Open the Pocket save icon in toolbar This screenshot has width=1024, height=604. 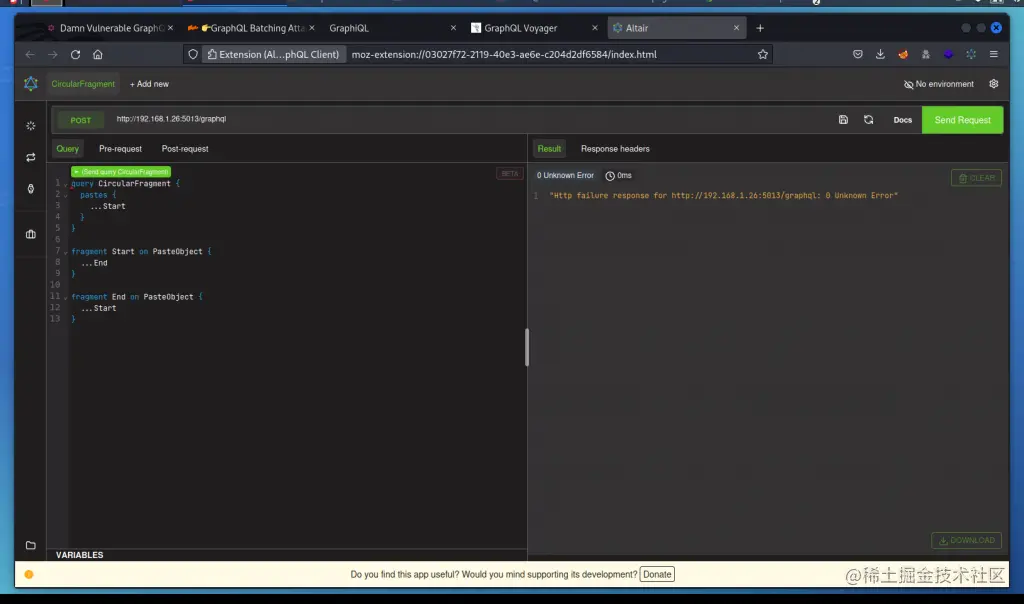(x=857, y=55)
